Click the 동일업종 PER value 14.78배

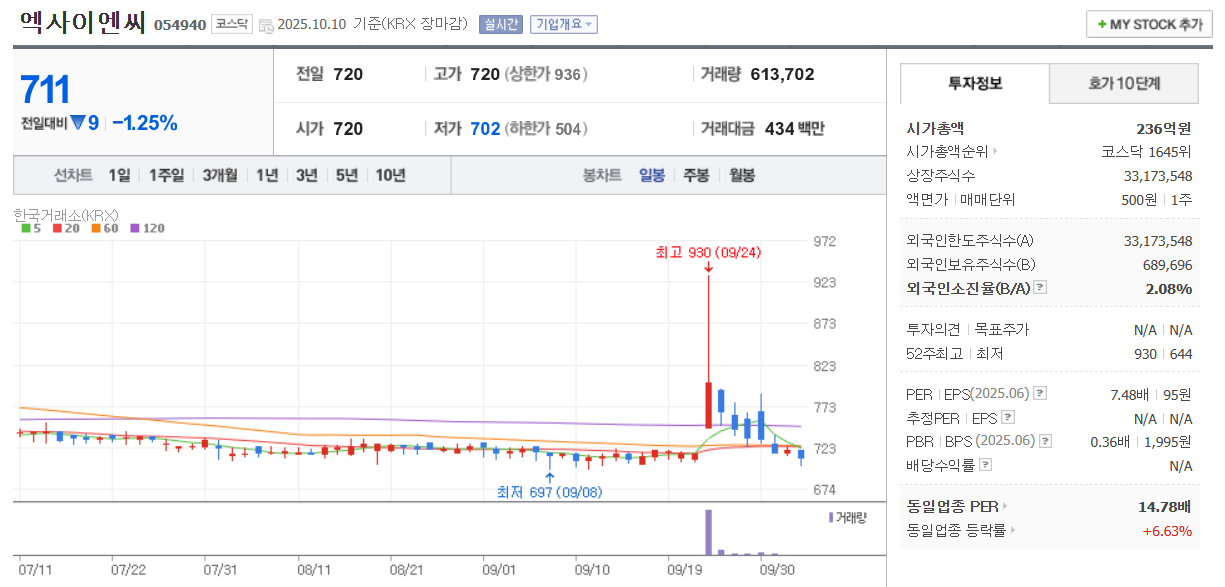coord(1165,507)
